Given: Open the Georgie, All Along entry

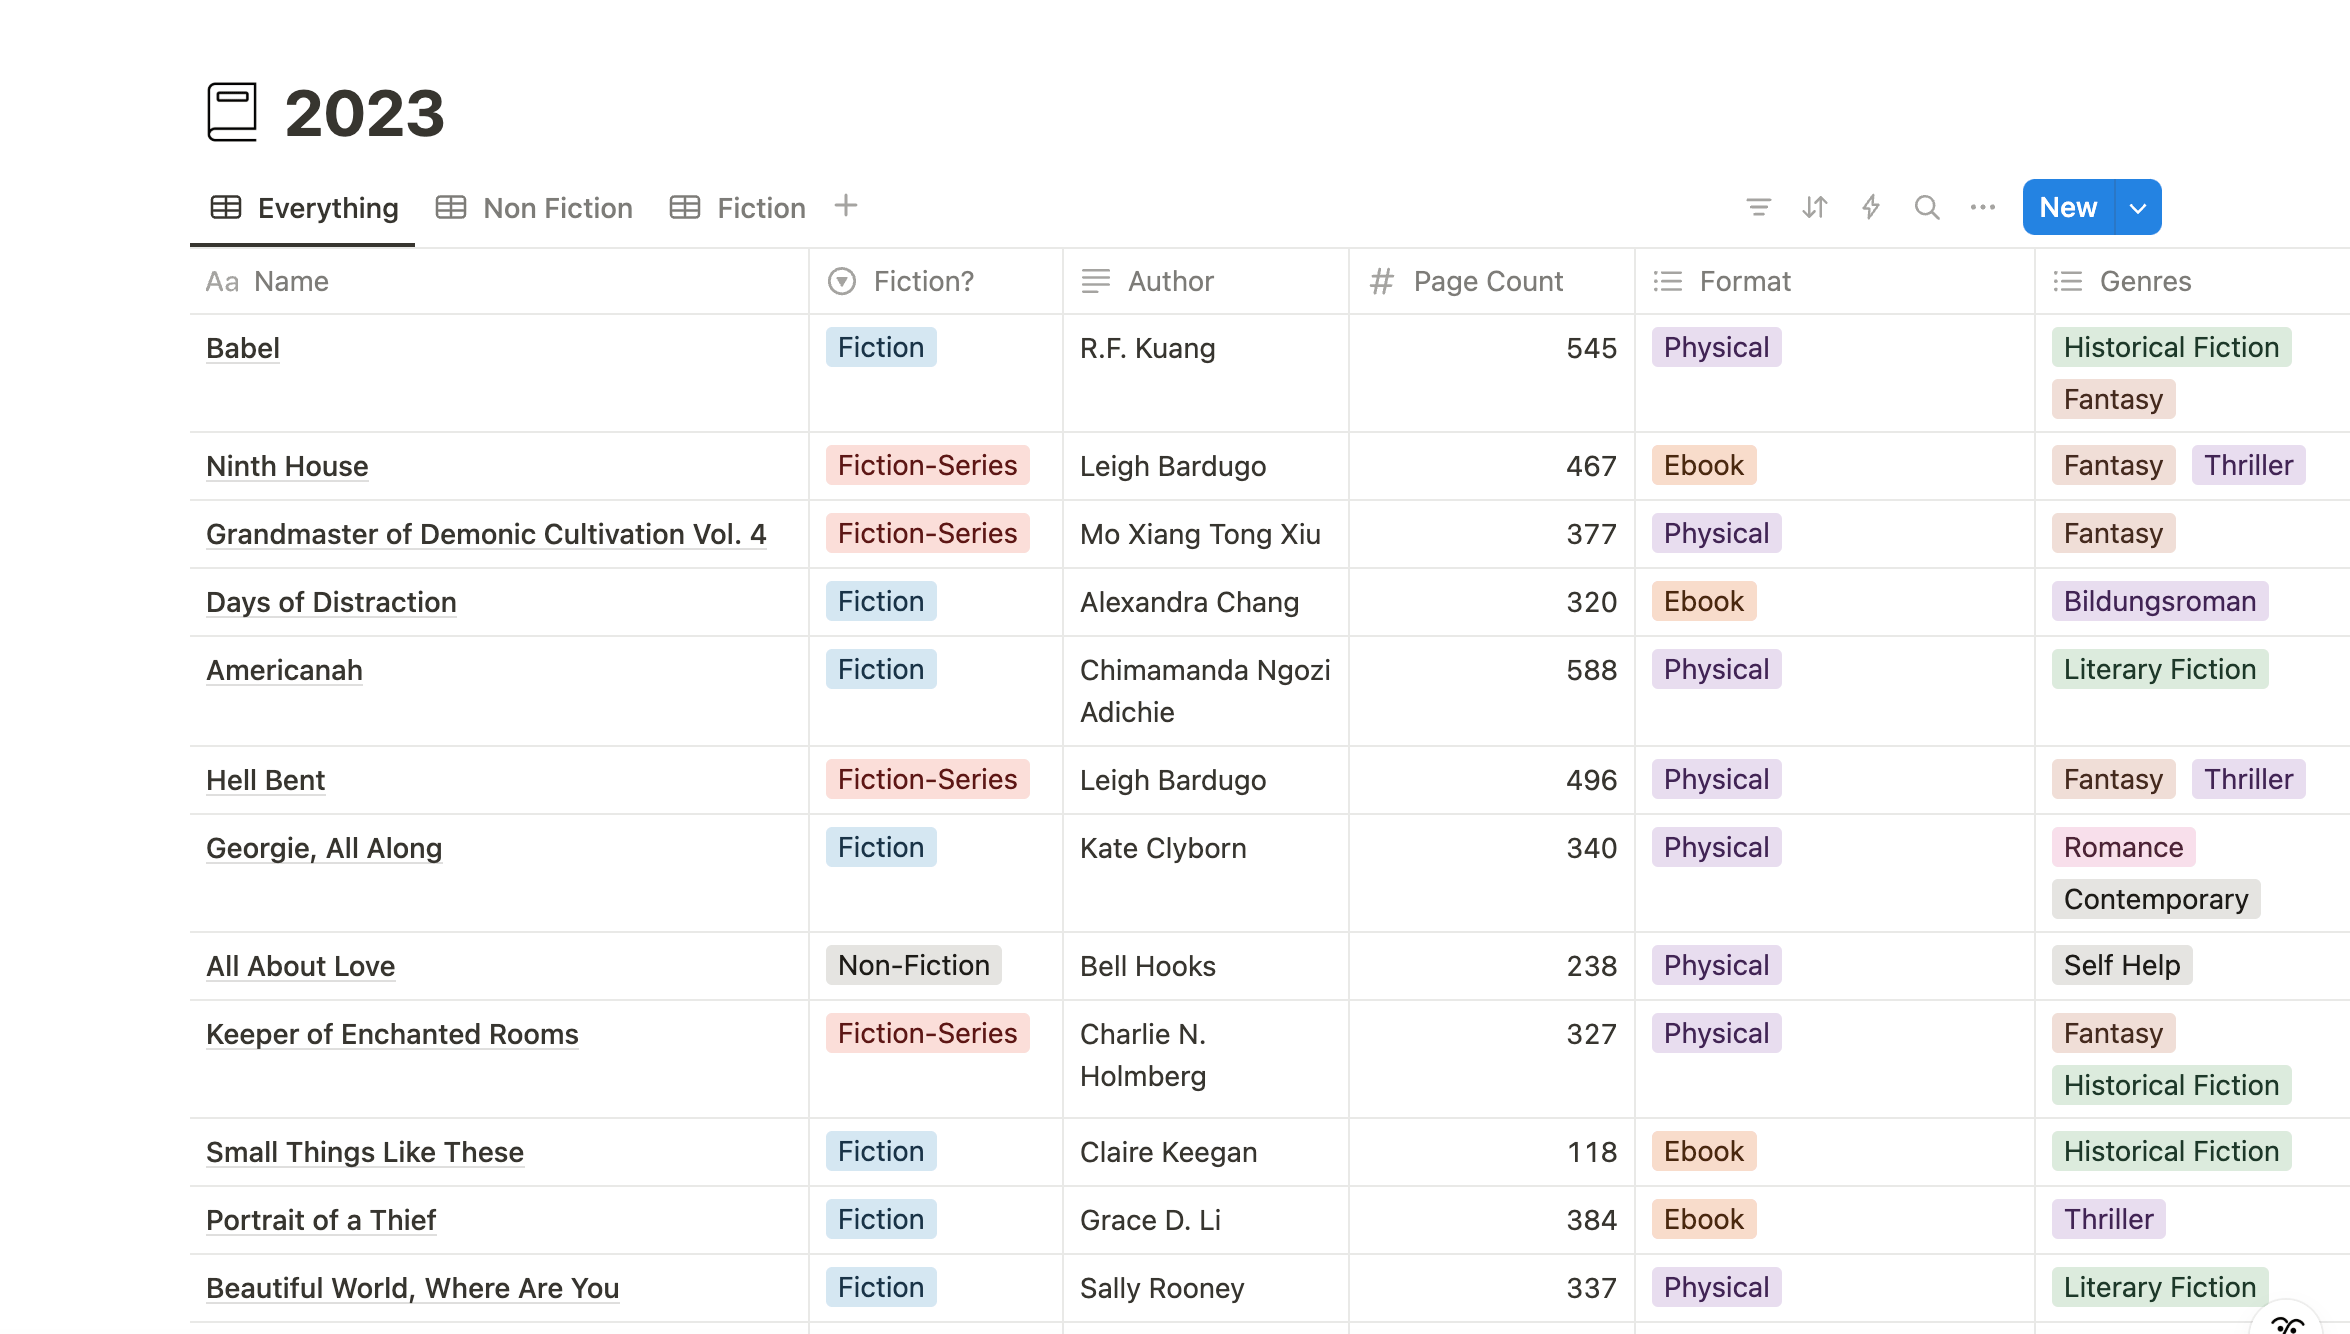Looking at the screenshot, I should click(x=324, y=848).
